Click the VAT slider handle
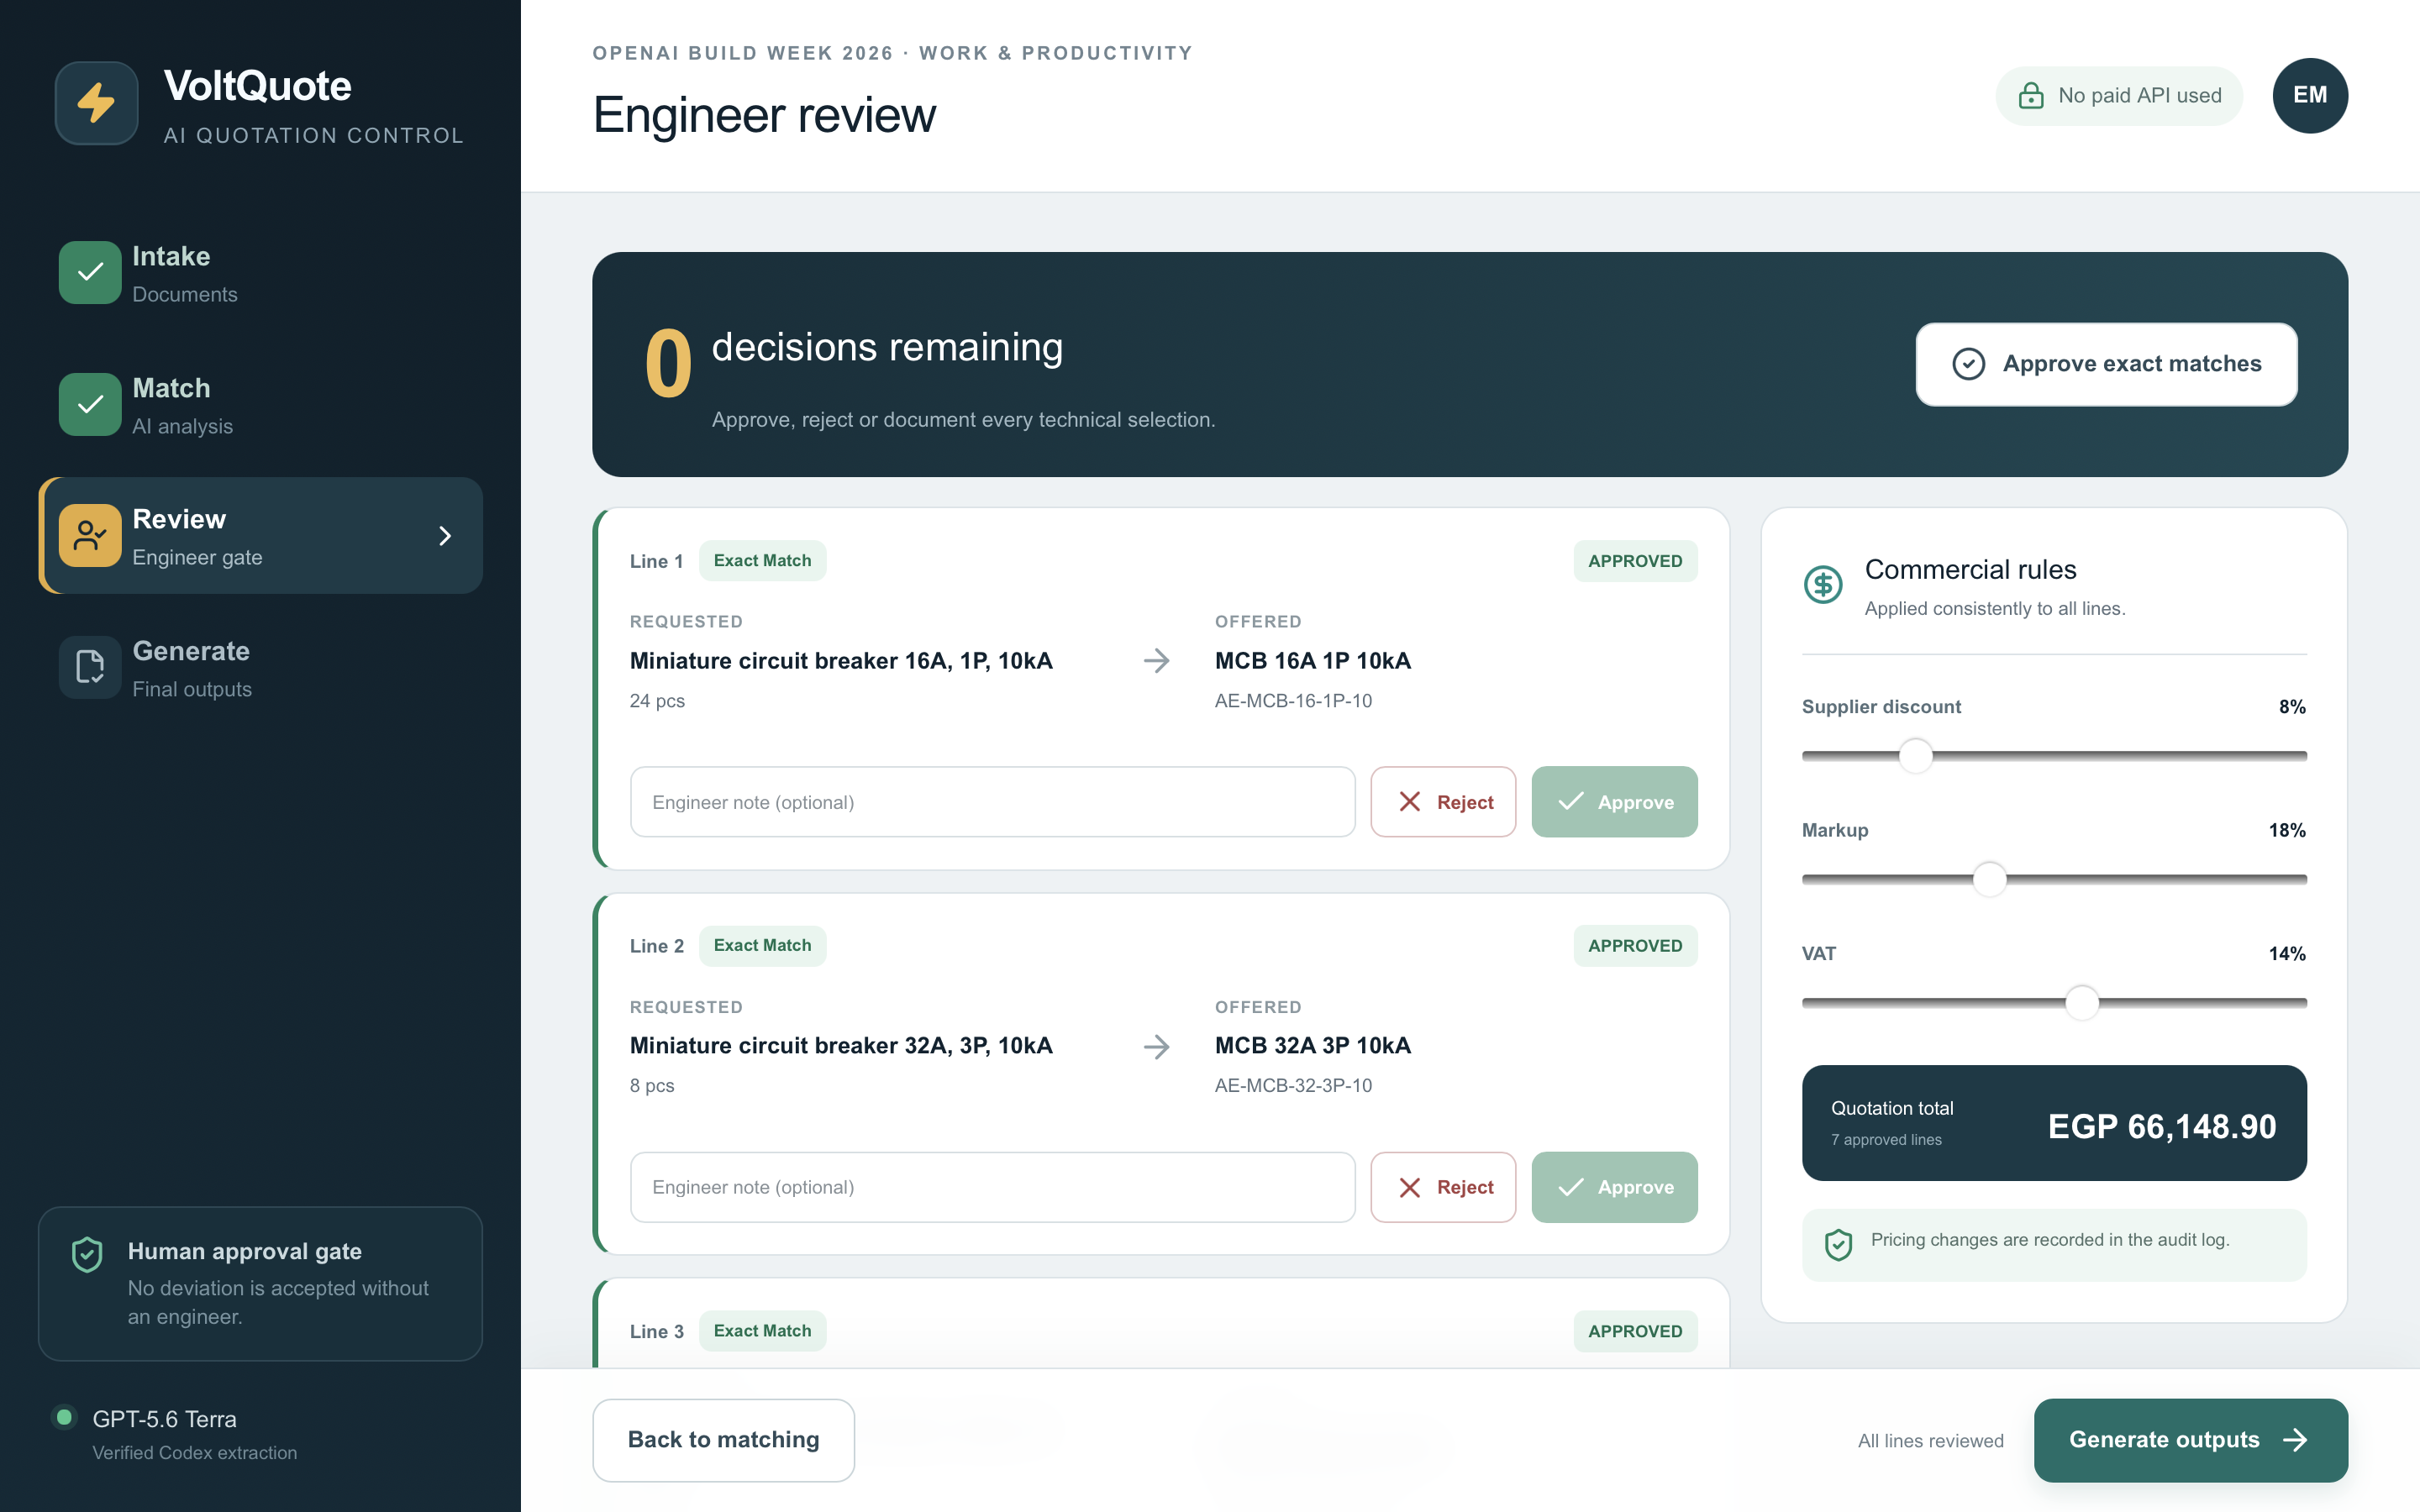The height and width of the screenshot is (1512, 2420). click(x=2082, y=1003)
